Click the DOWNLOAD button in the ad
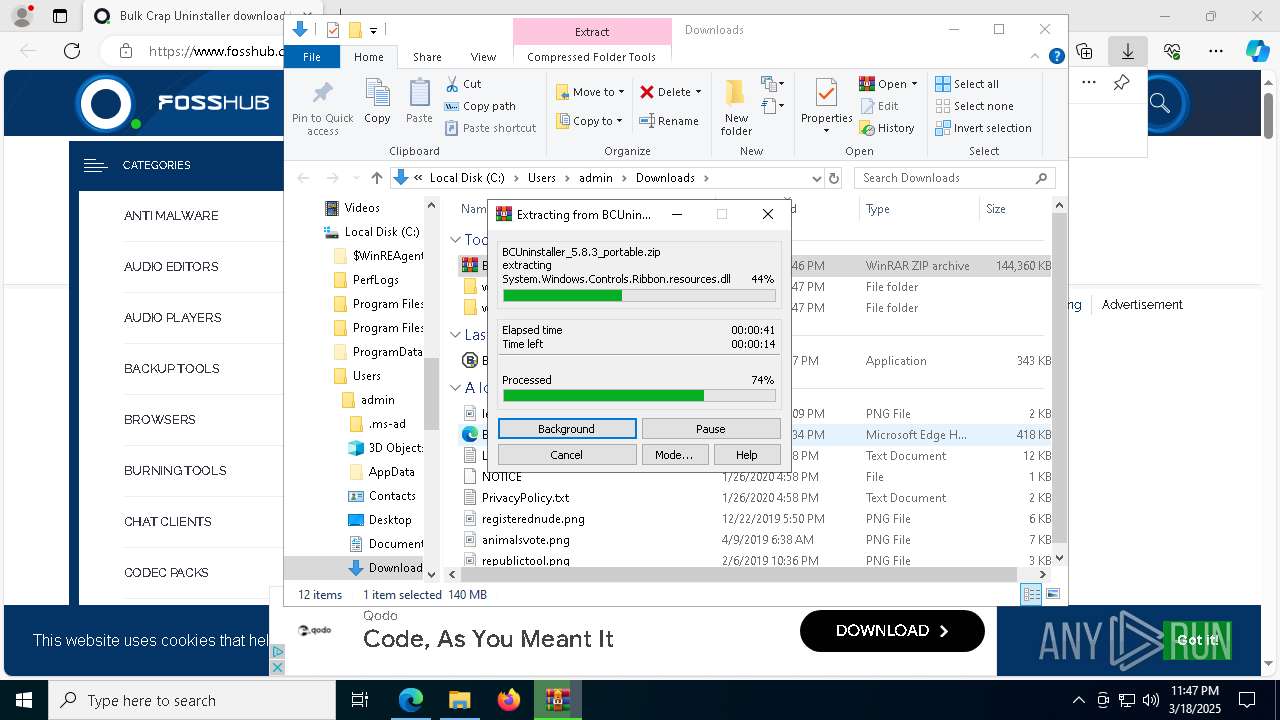1280x720 pixels. point(892,631)
